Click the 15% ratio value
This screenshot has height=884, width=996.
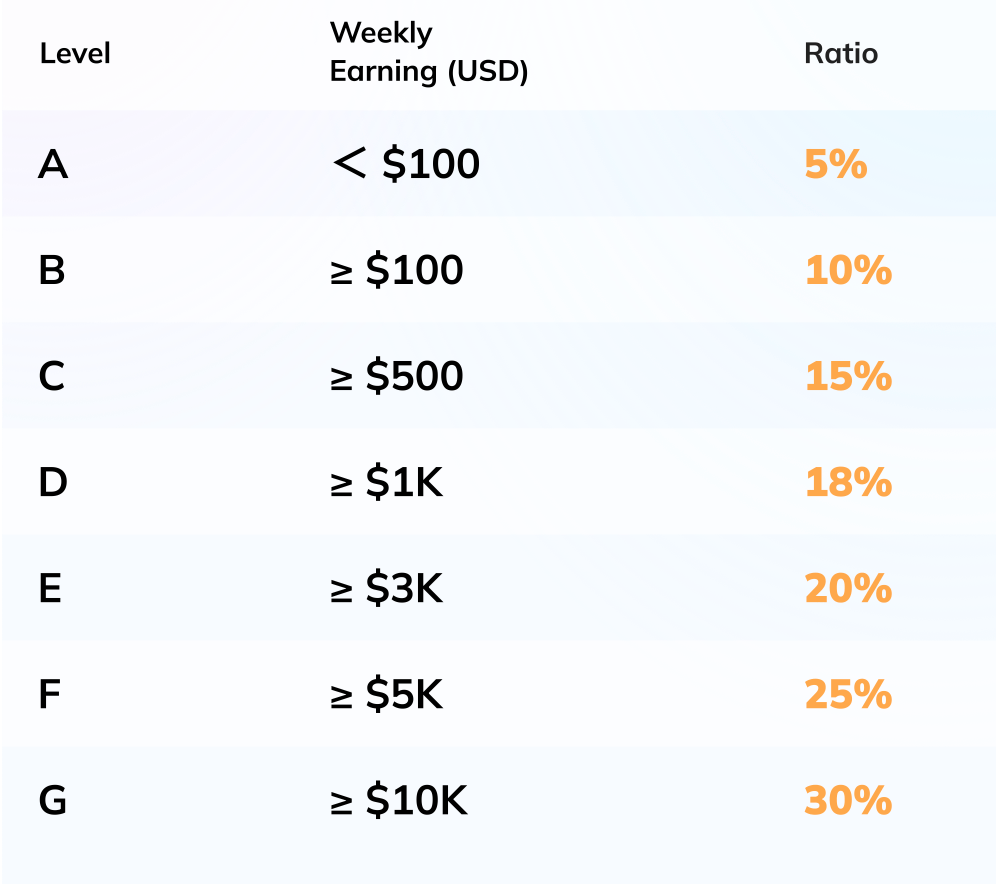847,377
